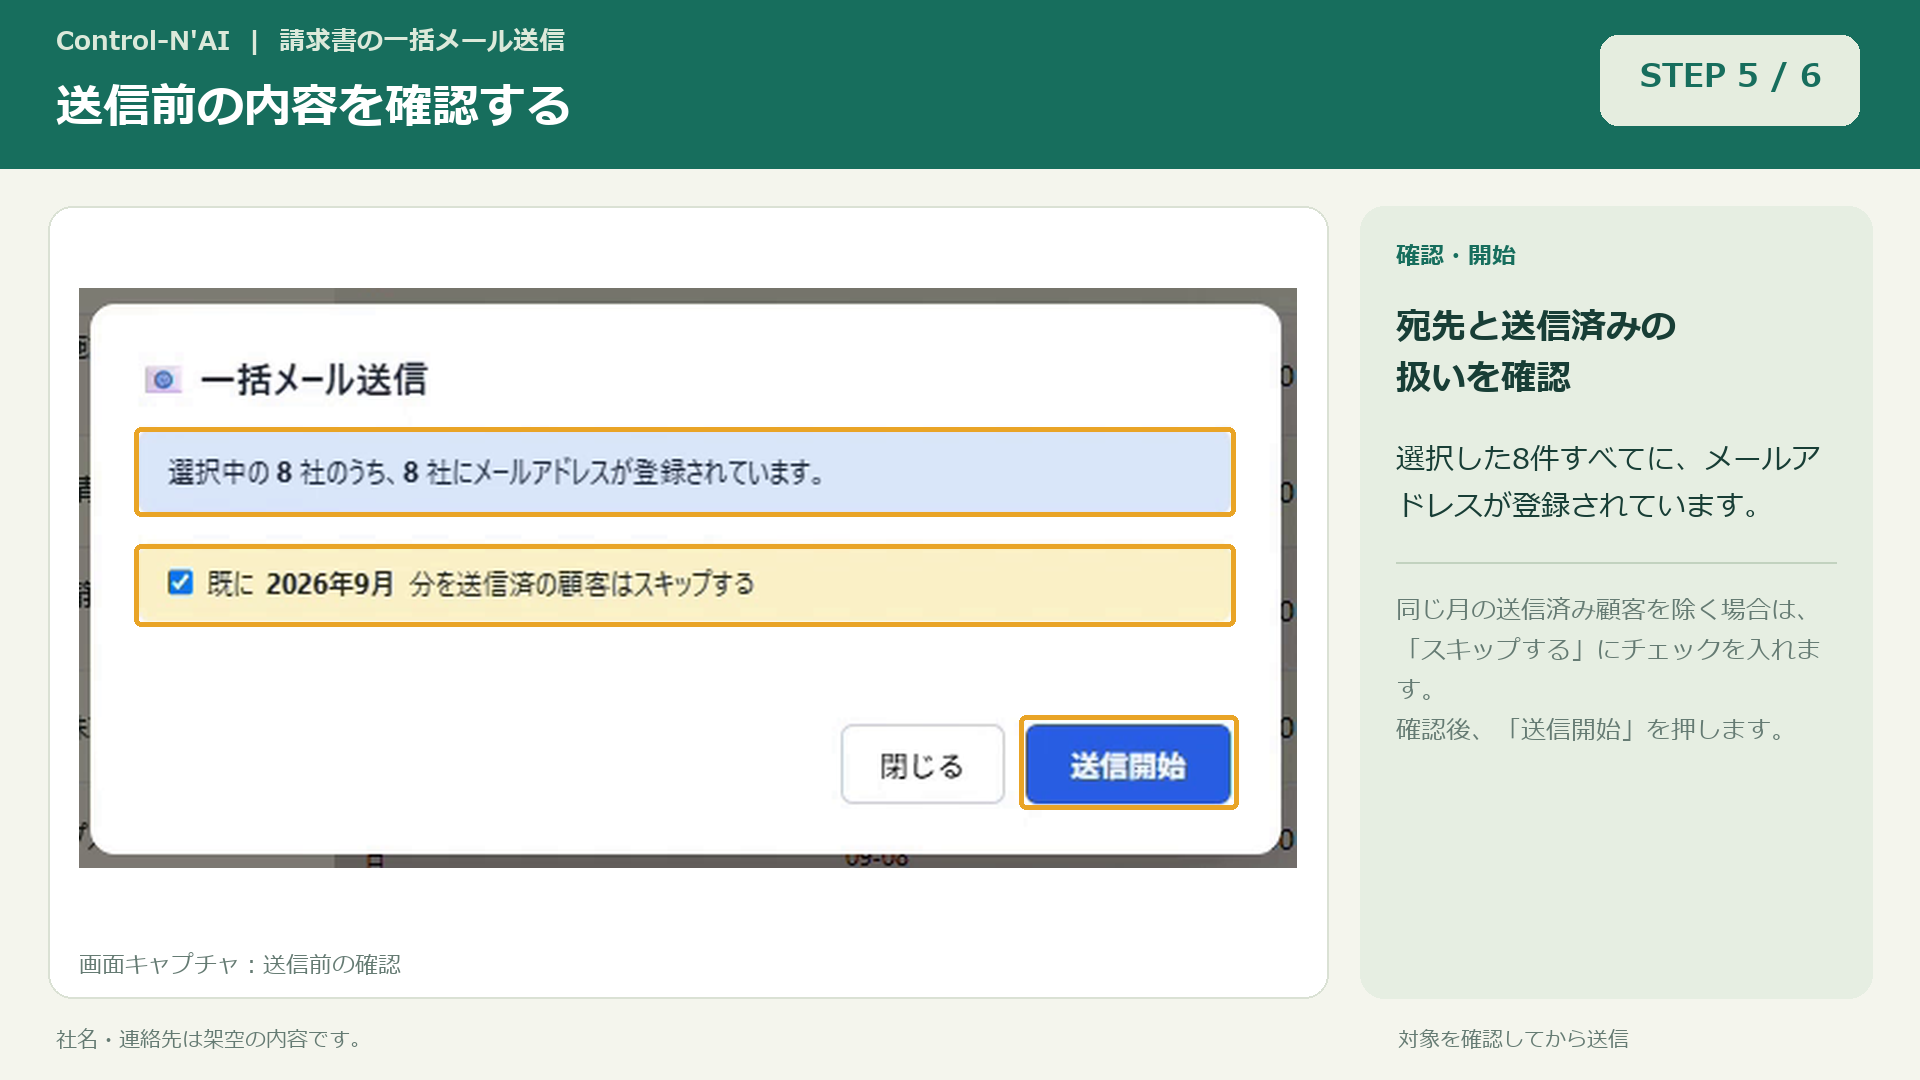Click the 閉じる button
This screenshot has width=1920, height=1080.
(x=922, y=765)
